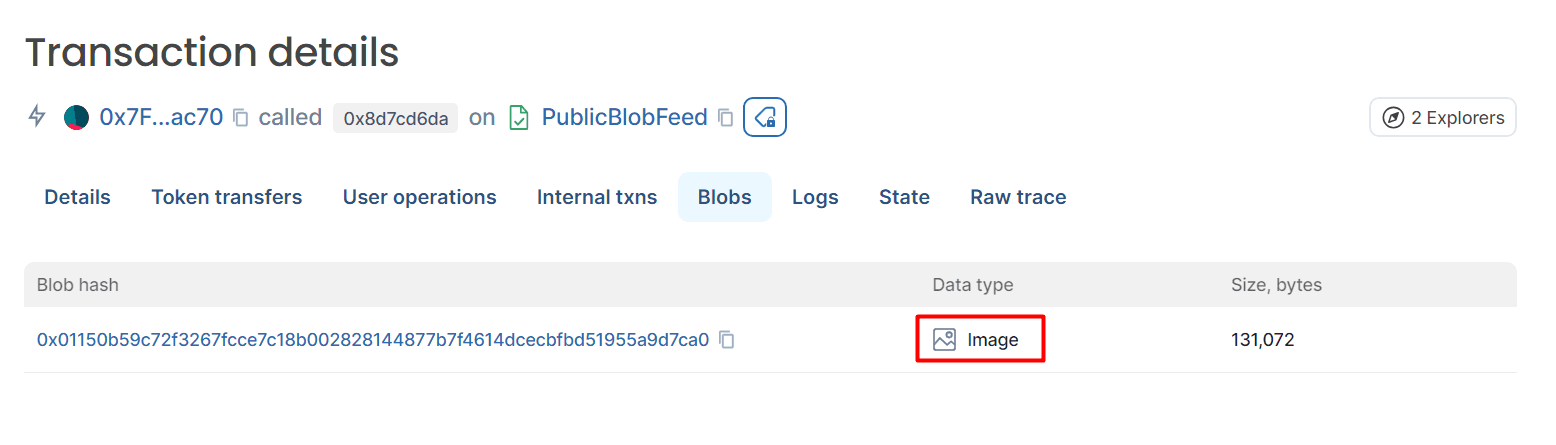Open the Token transfers tab
Screen dimensions: 1556x445
227,197
